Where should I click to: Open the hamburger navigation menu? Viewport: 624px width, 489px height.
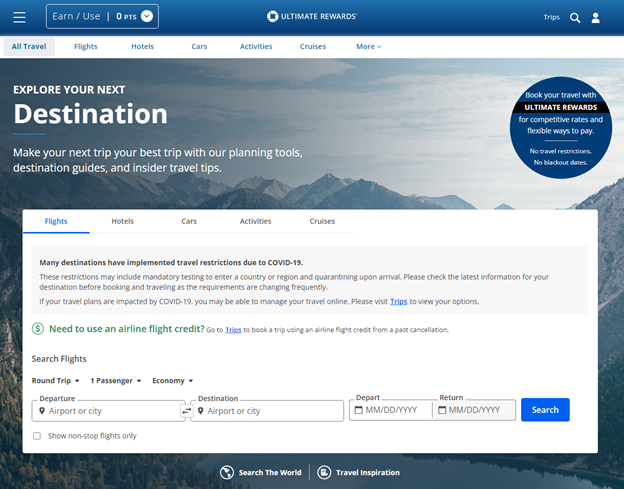tap(19, 17)
